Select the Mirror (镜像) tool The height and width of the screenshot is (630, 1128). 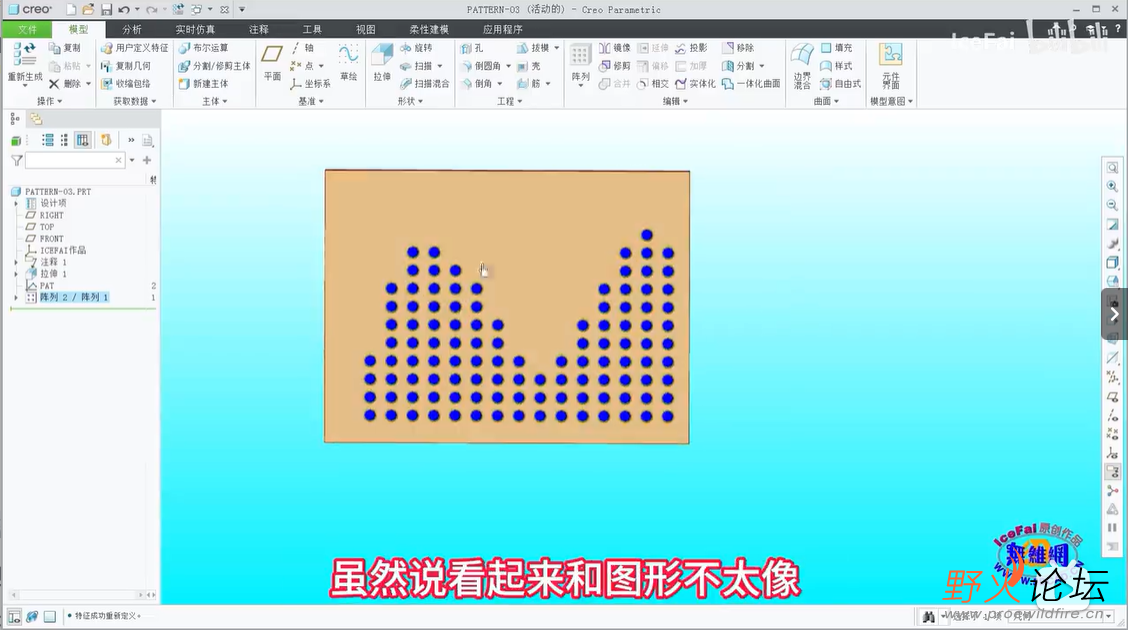coord(615,47)
